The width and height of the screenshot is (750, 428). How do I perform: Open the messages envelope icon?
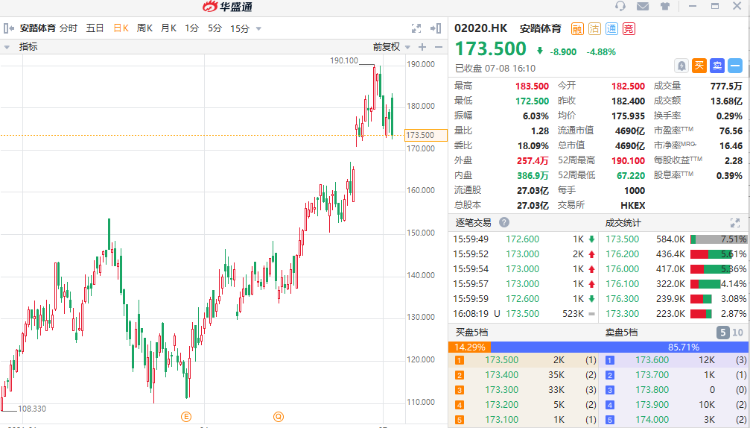coord(643,6)
